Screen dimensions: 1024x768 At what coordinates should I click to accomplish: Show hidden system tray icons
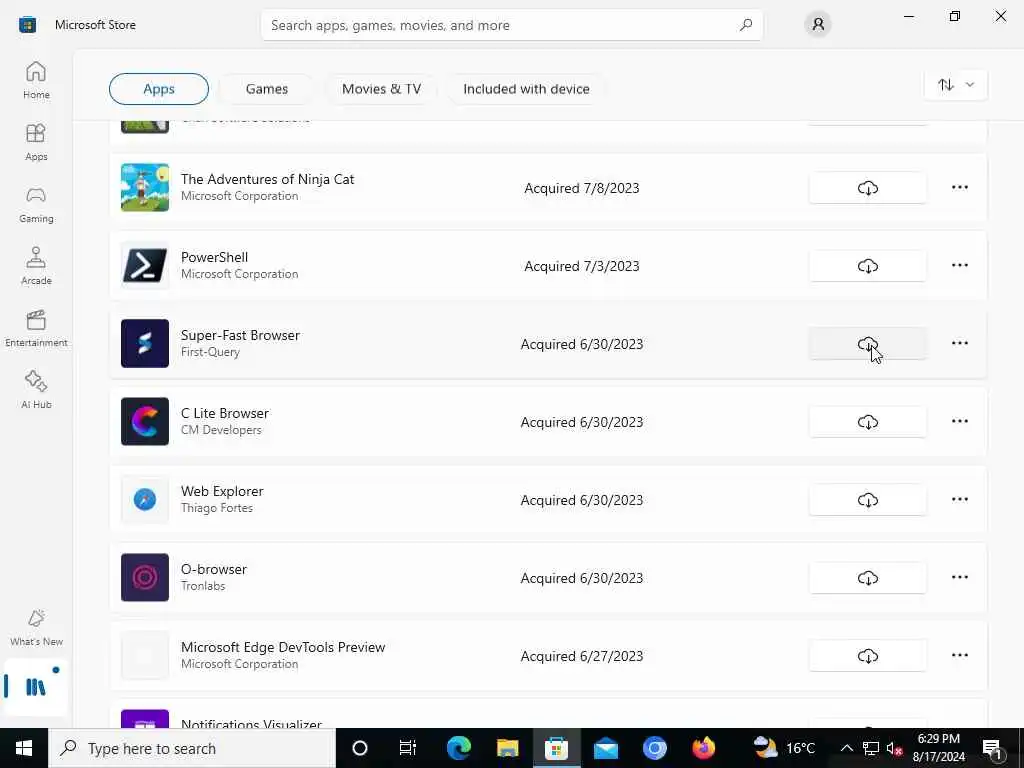(x=846, y=748)
